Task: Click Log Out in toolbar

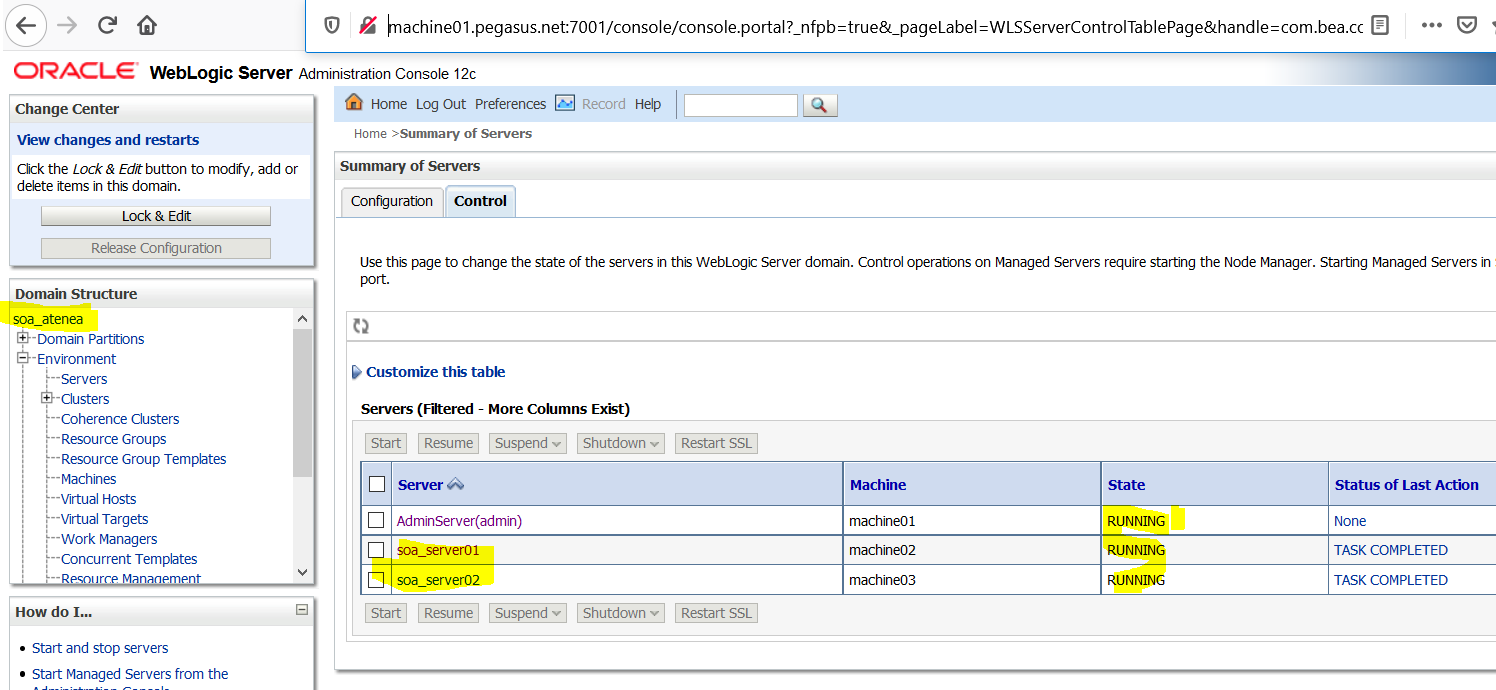Action: click(x=441, y=104)
